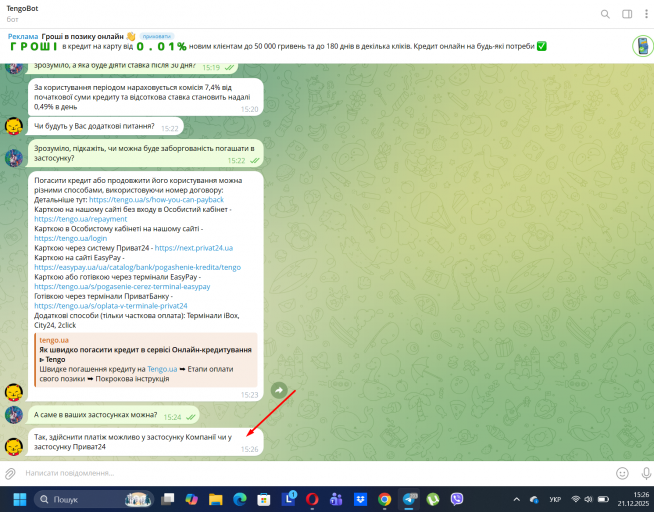Click the volume speaker tray icon
The image size is (654, 512).
(589, 499)
